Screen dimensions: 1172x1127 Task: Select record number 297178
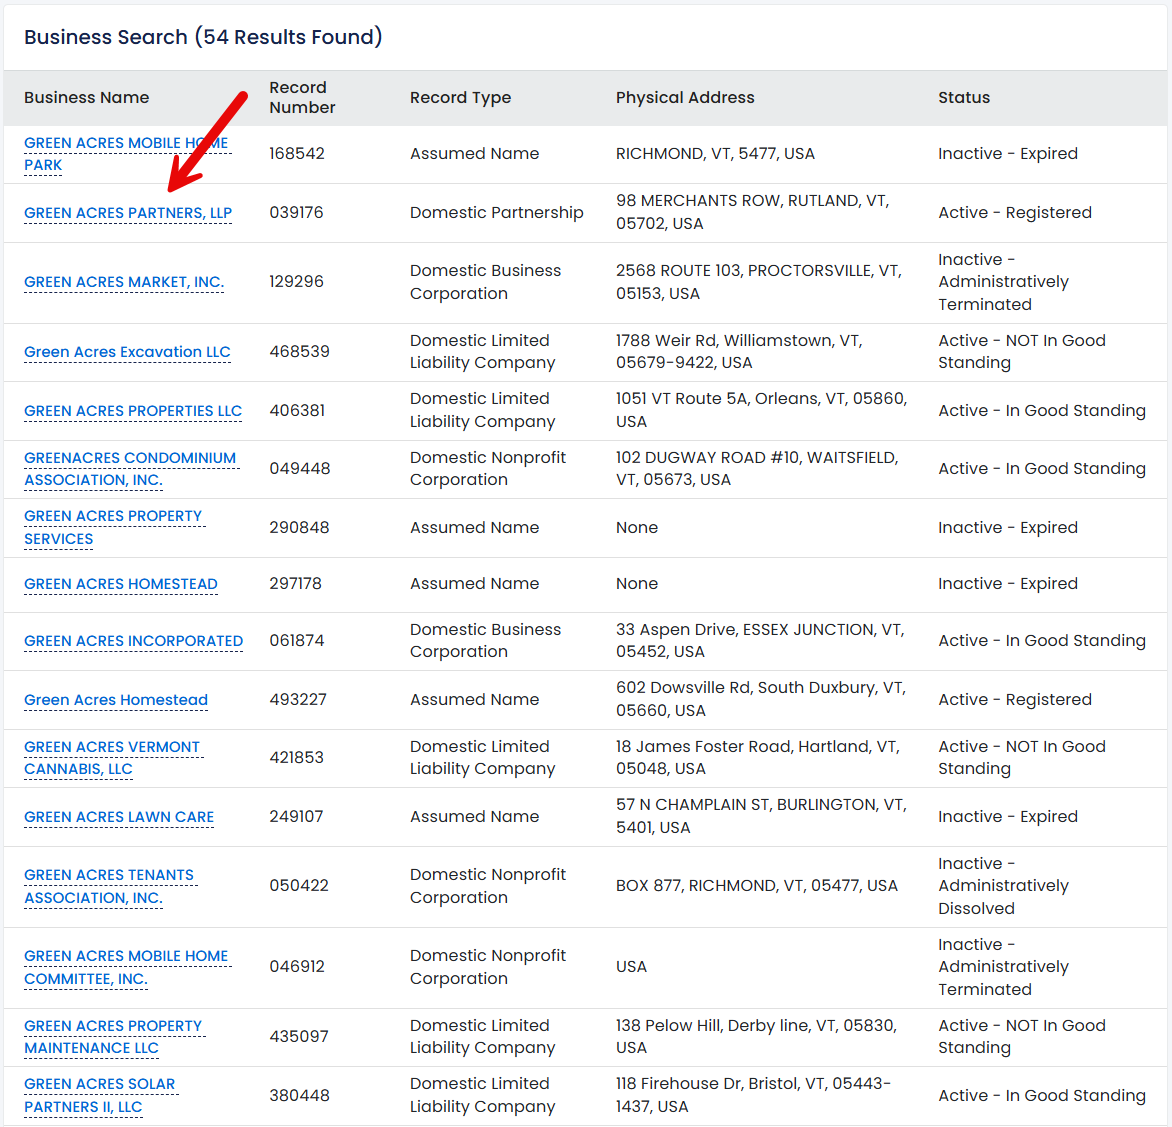[295, 583]
